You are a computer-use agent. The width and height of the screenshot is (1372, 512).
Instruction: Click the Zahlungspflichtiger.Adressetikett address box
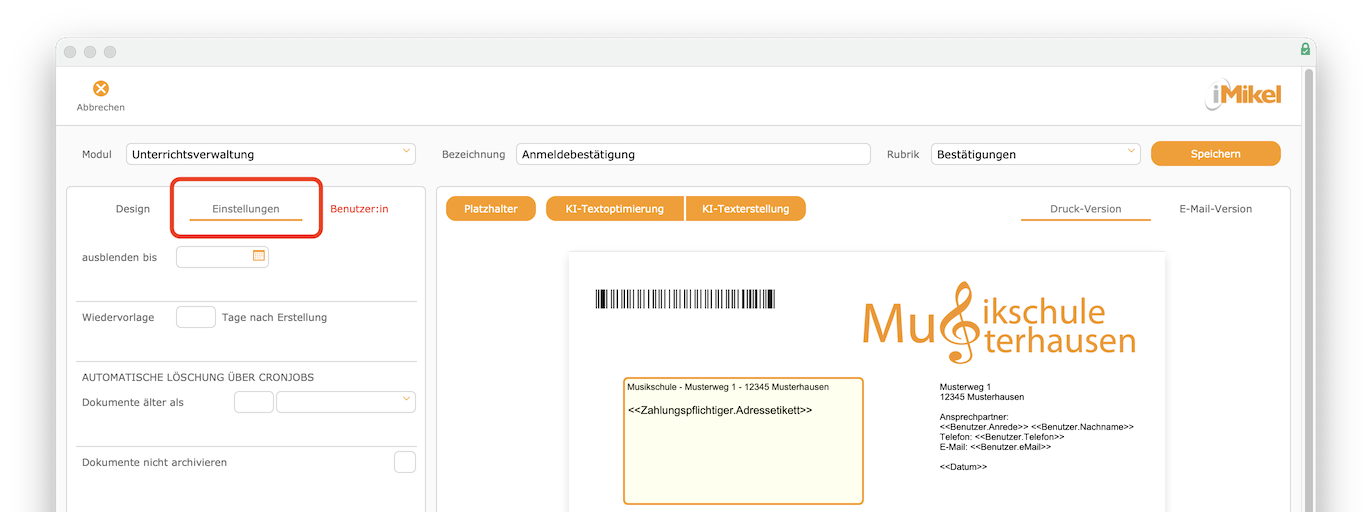(743, 441)
